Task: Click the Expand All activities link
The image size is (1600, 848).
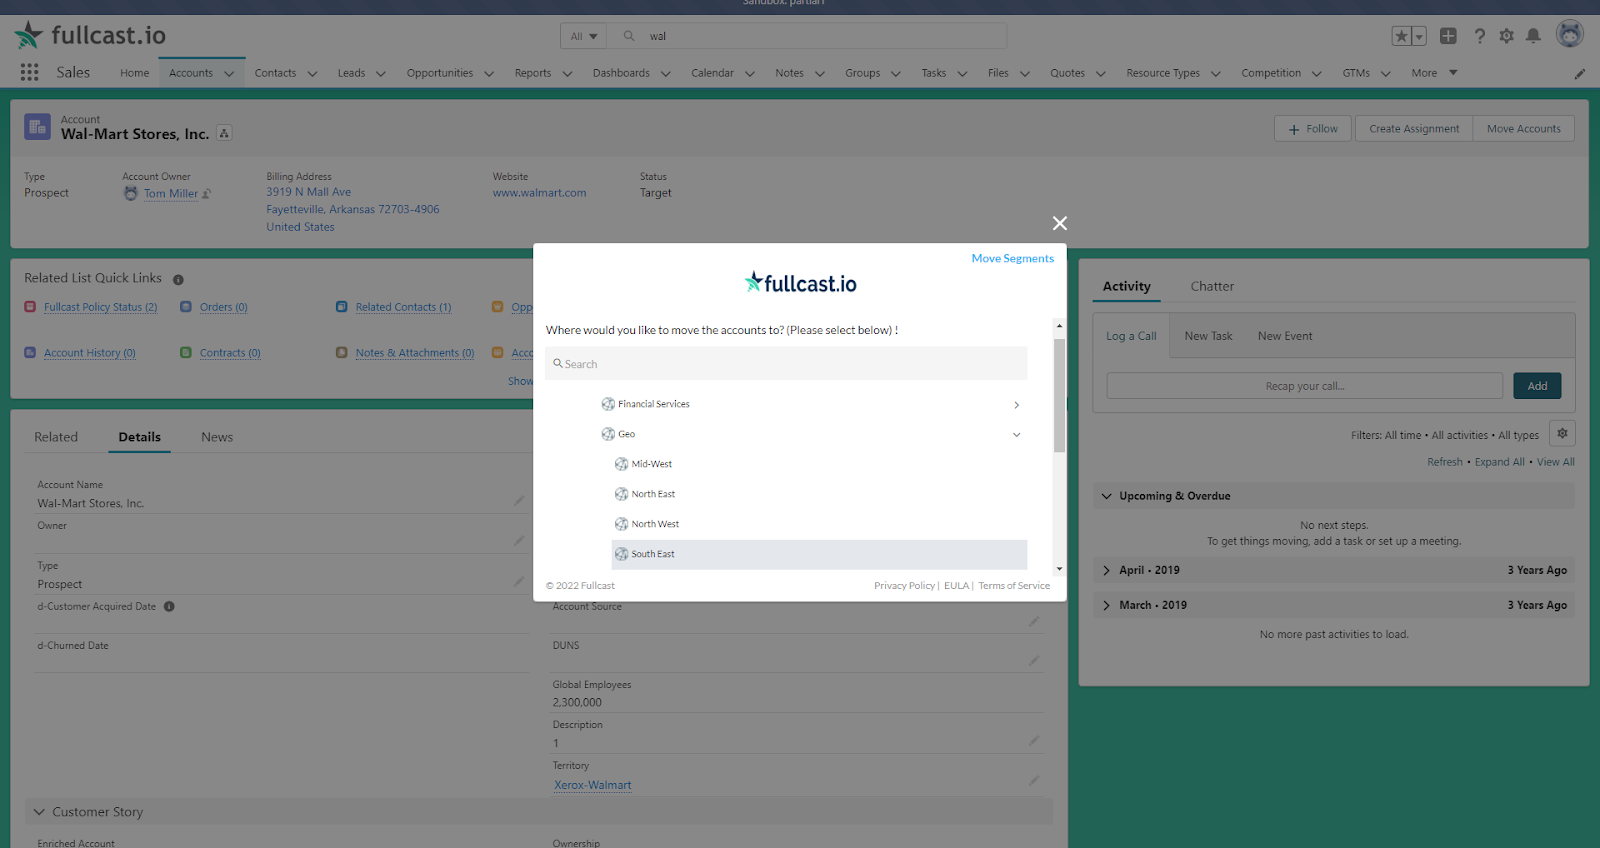Action: pos(1499,462)
